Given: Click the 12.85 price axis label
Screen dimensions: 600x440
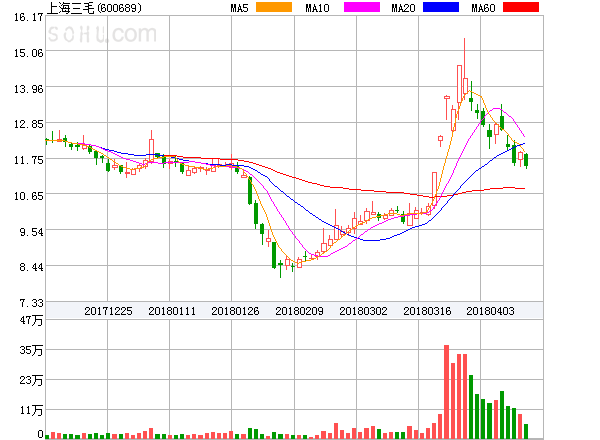Looking at the screenshot, I should 29,124.
